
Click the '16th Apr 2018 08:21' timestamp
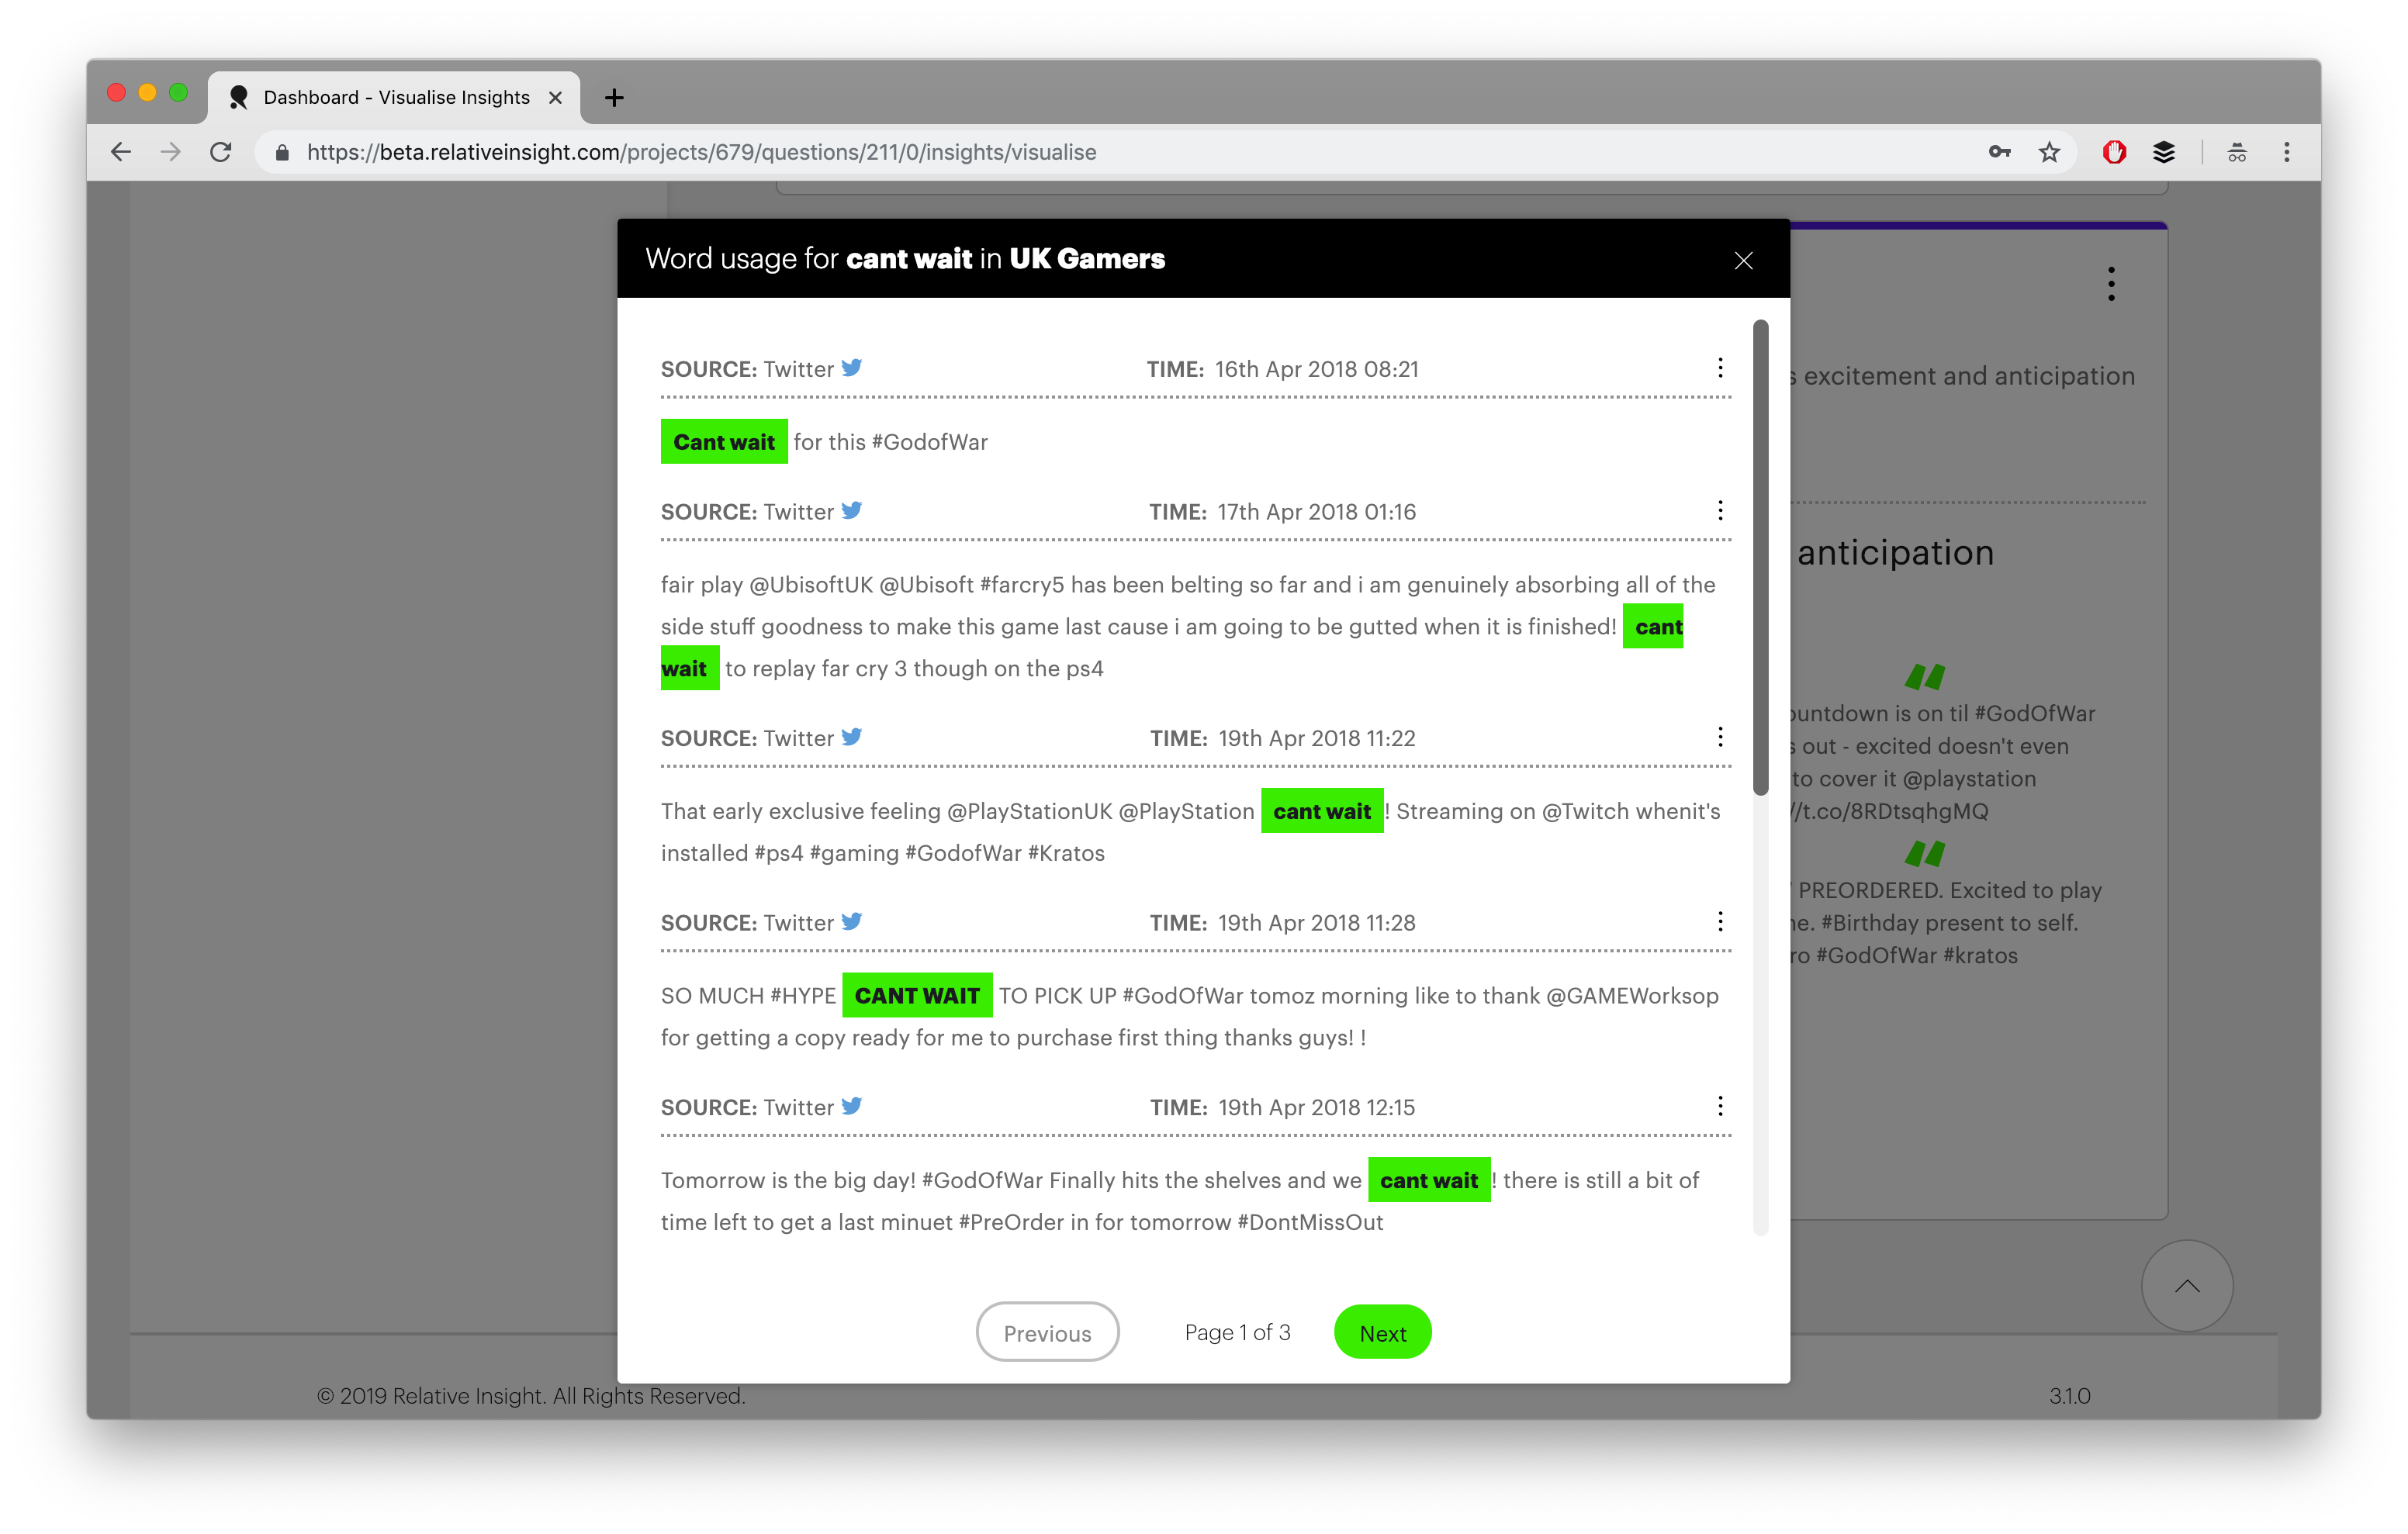click(1316, 369)
